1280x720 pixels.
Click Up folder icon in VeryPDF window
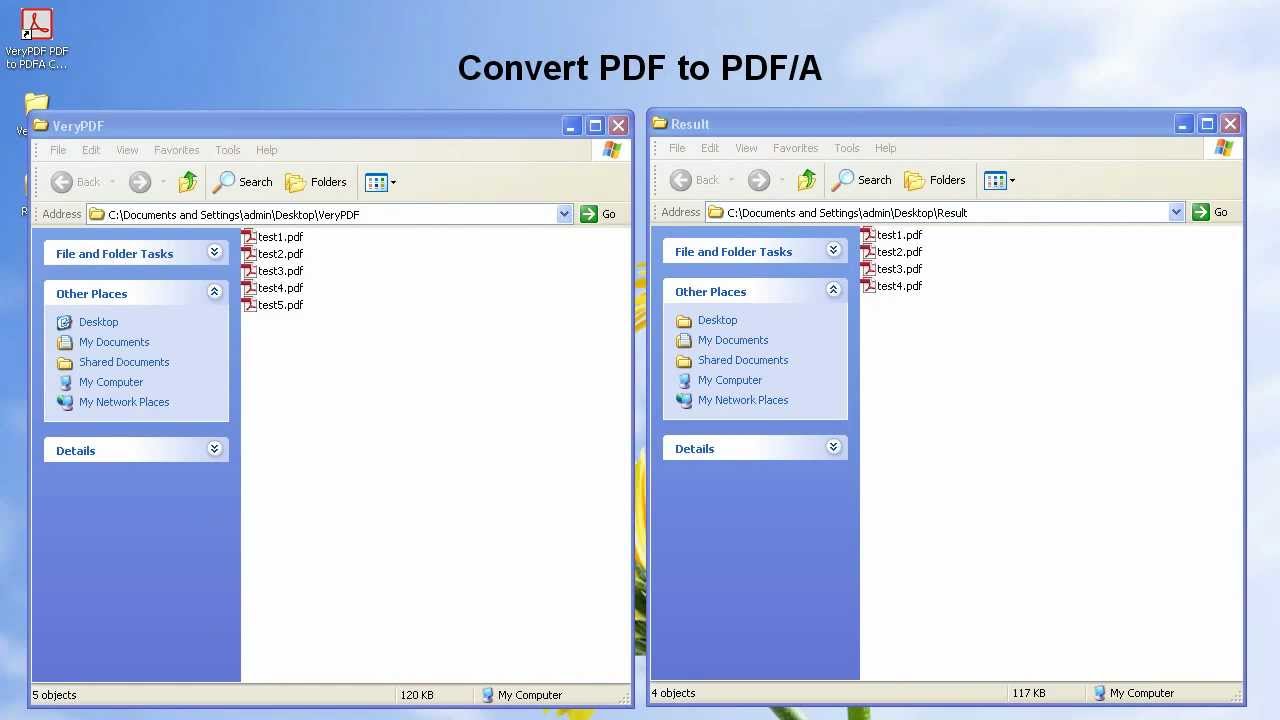[188, 182]
